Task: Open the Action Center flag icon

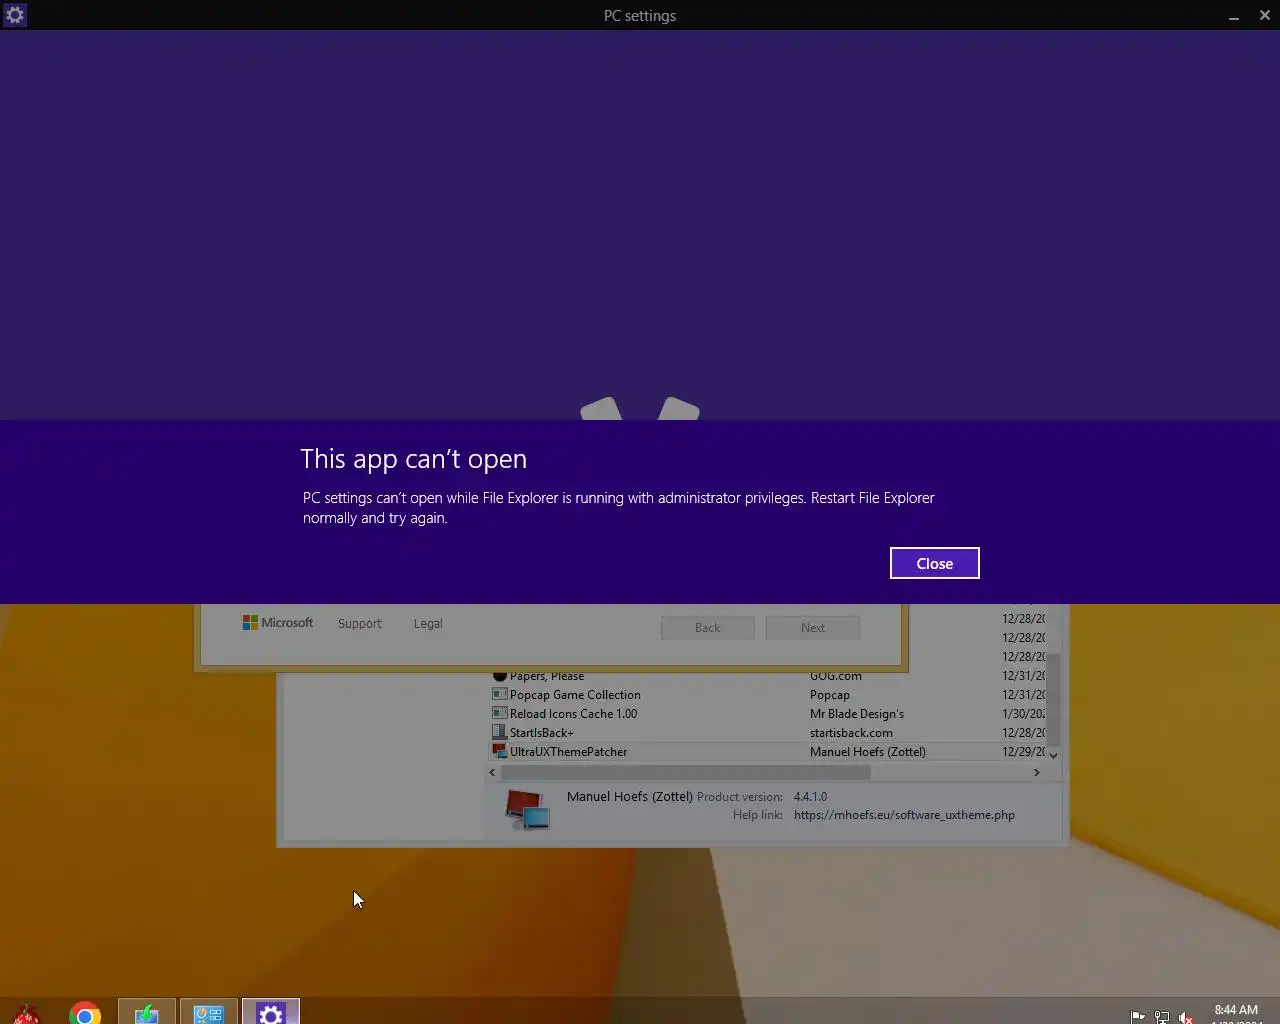Action: click(1138, 1017)
